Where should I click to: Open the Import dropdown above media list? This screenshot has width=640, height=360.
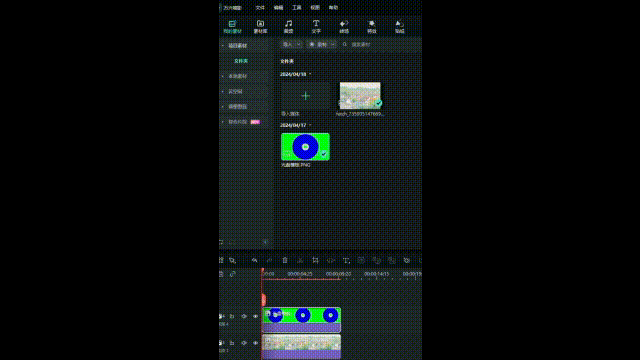pos(291,44)
